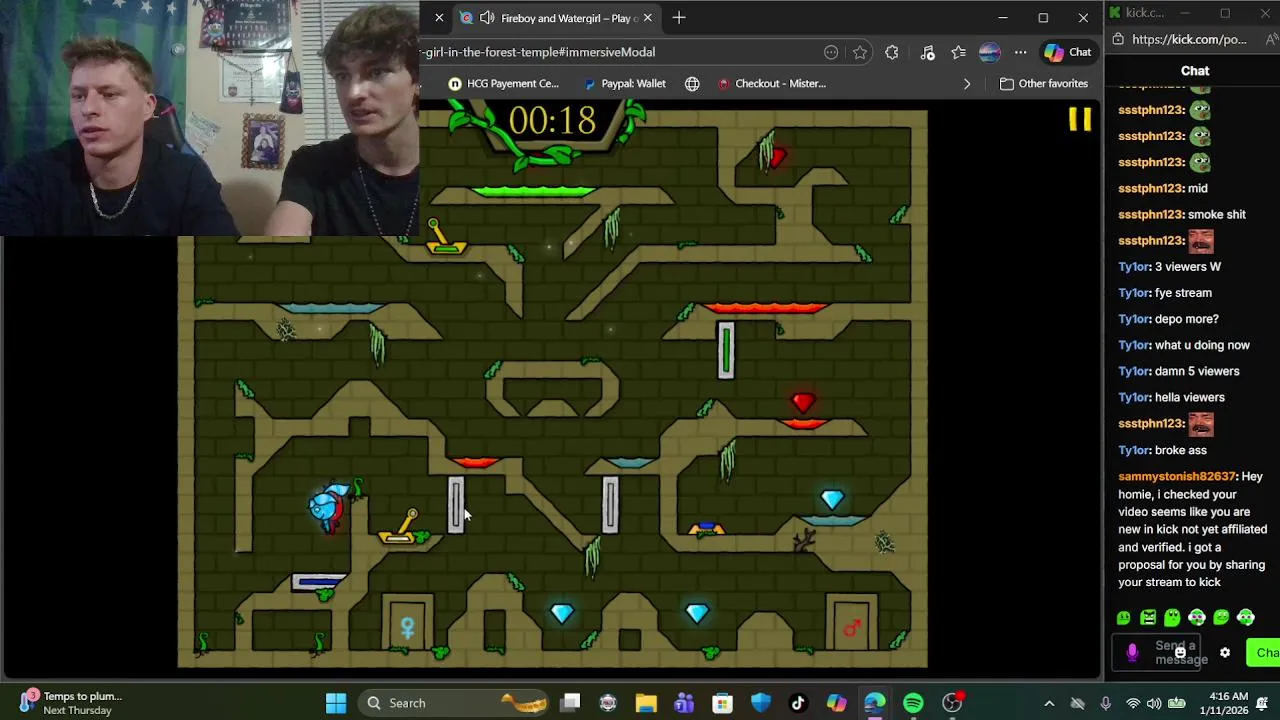Select the tall green ghost emote
1280x720 pixels.
[x=1172, y=618]
